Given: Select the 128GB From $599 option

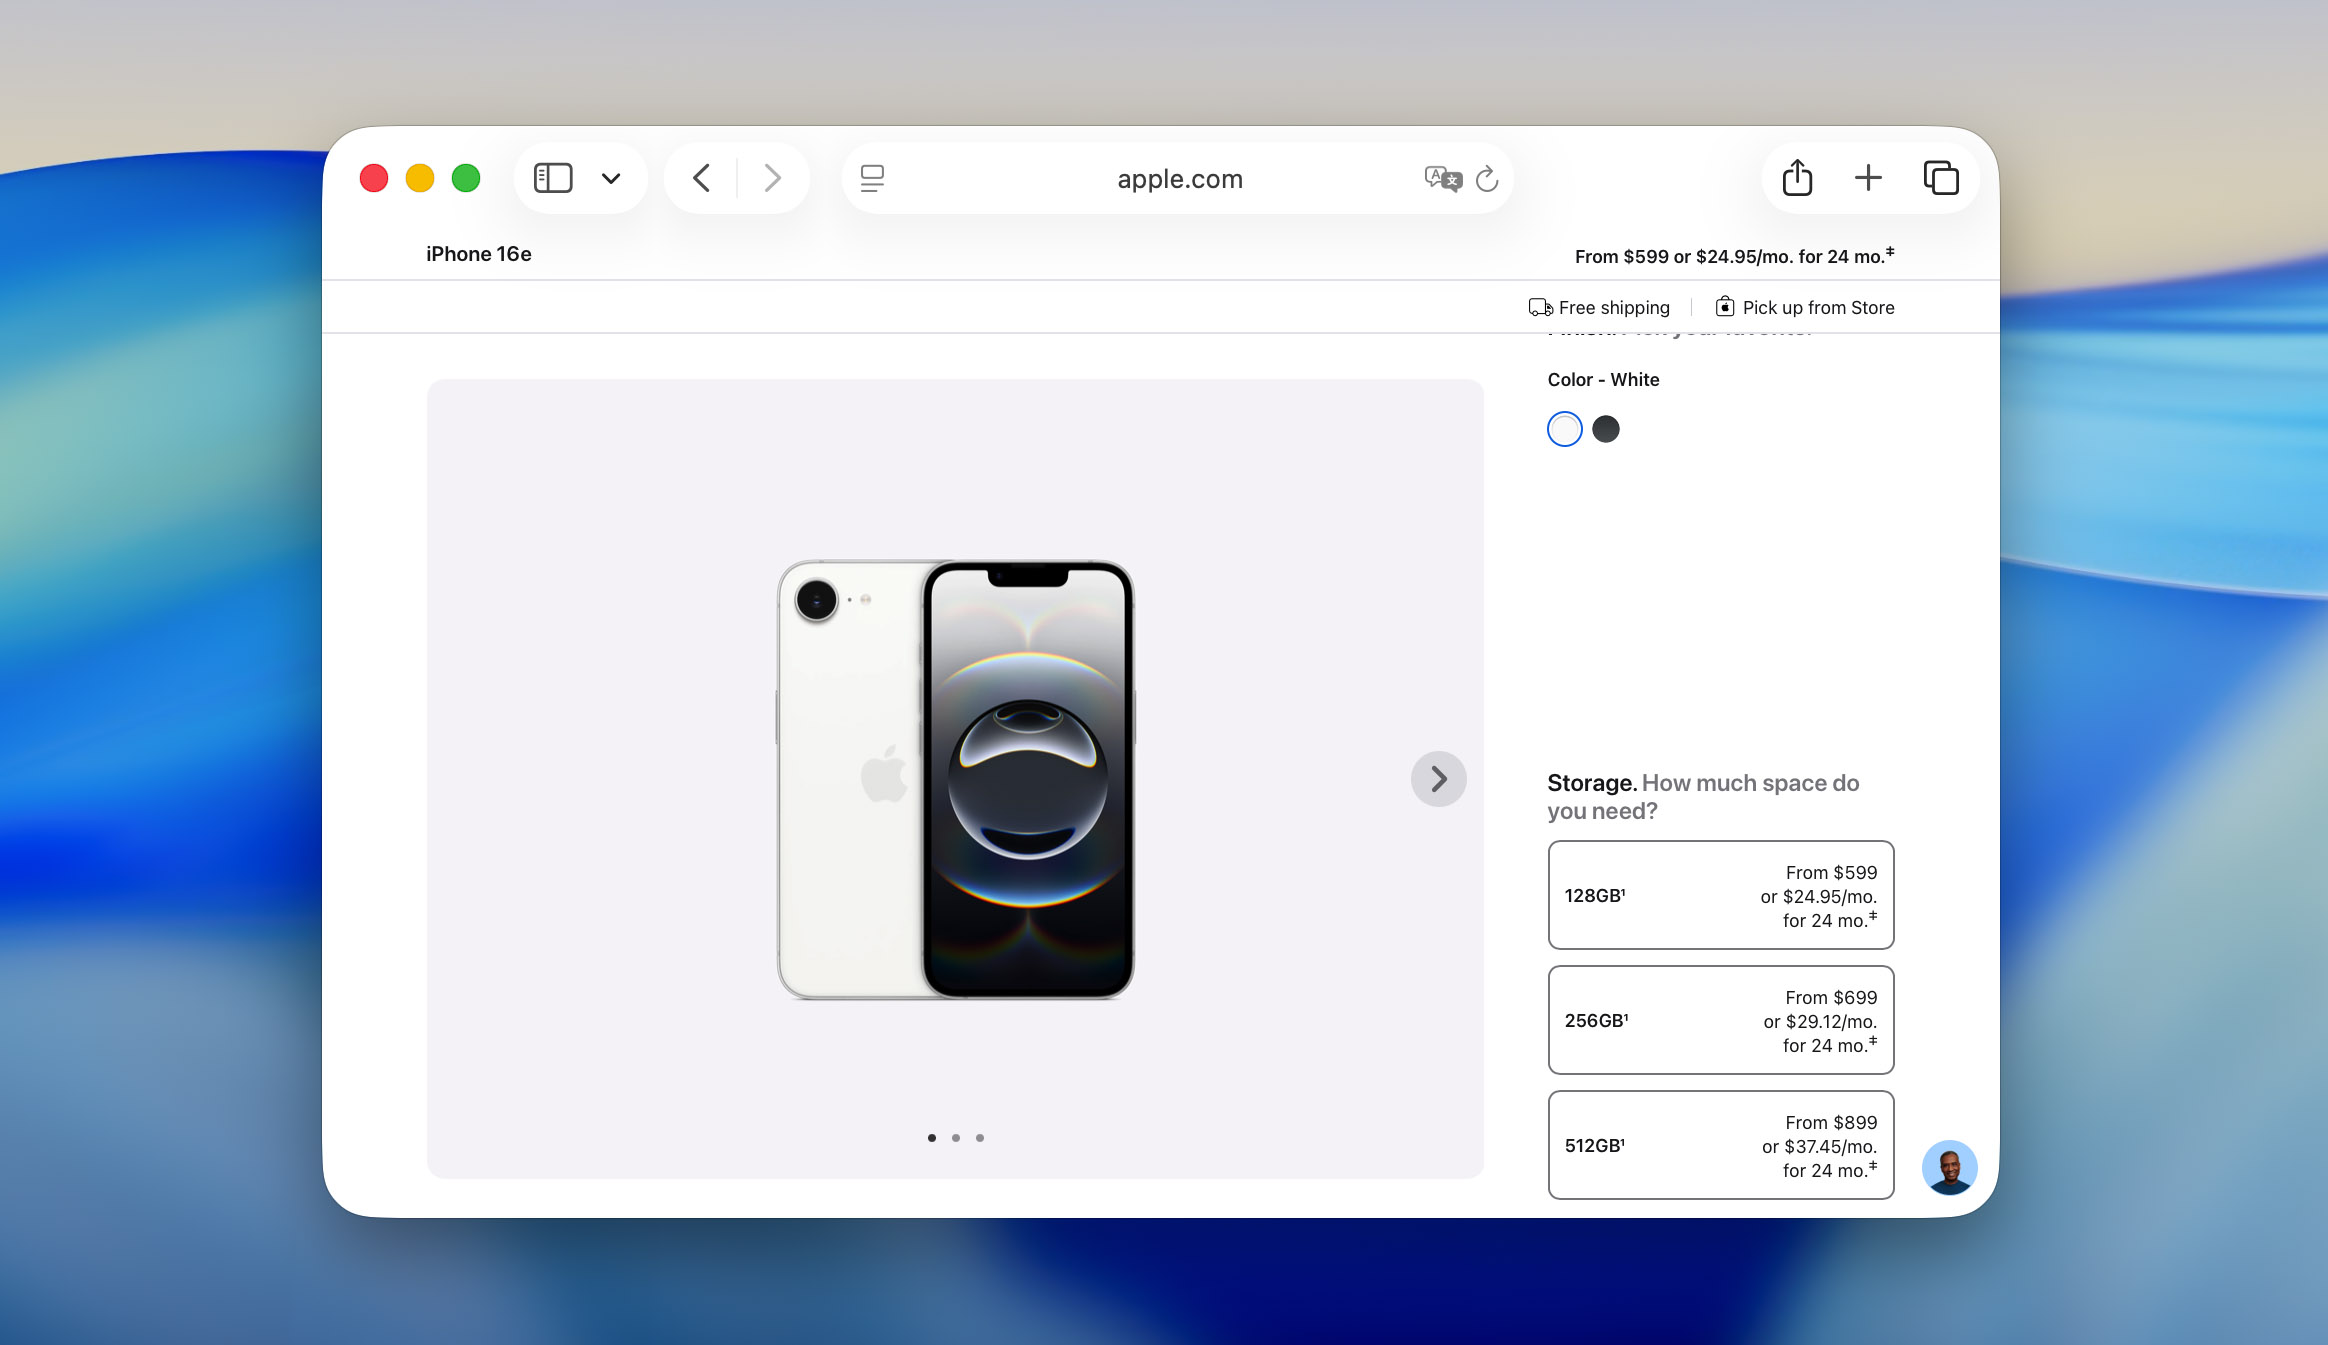Looking at the screenshot, I should [1719, 895].
